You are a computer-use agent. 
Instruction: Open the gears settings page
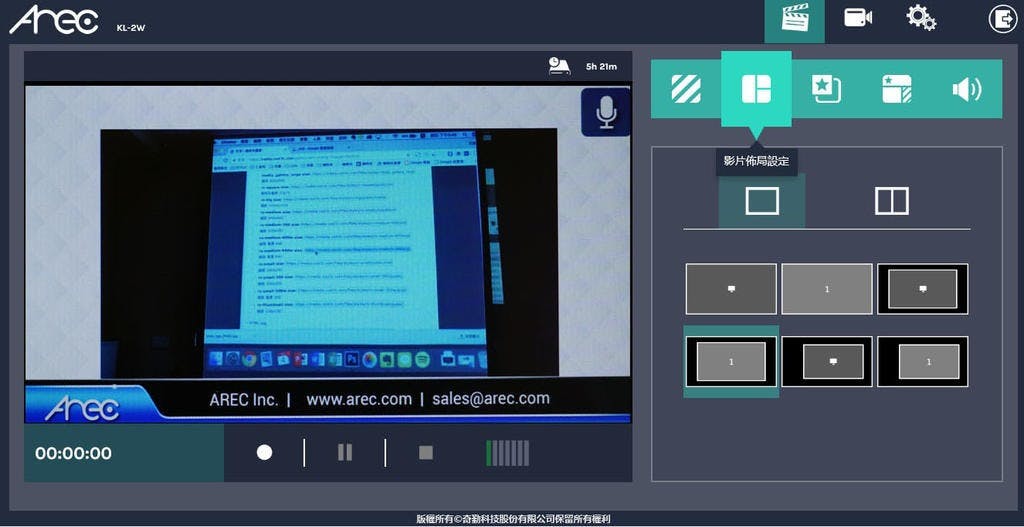920,19
